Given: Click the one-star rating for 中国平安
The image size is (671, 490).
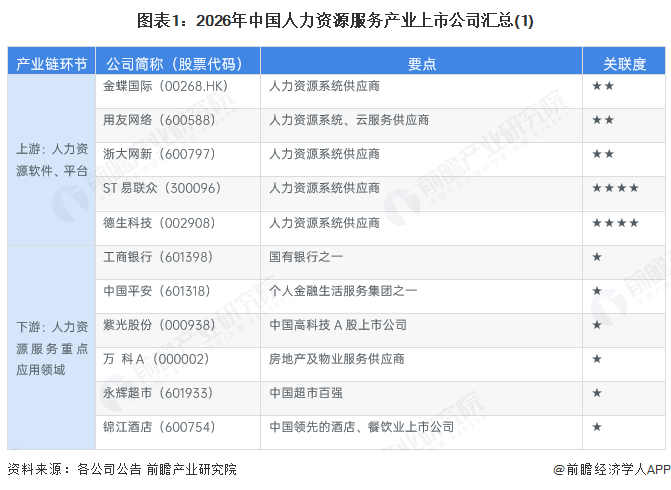Looking at the screenshot, I should pos(597,291).
